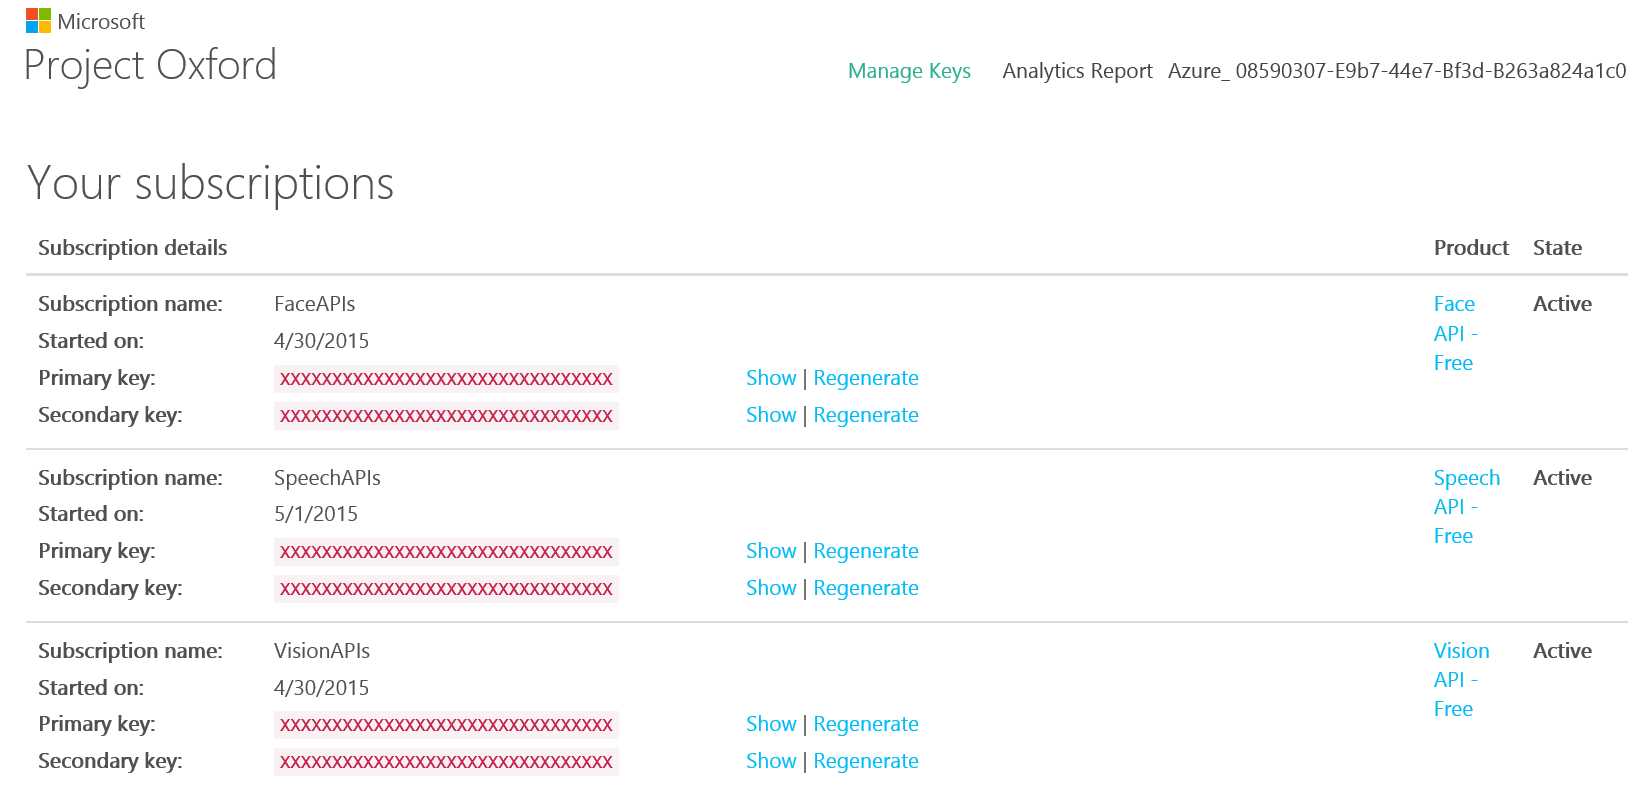Image resolution: width=1640 pixels, height=810 pixels.
Task: Regenerate the VisionAPIs primary key
Action: click(x=866, y=724)
